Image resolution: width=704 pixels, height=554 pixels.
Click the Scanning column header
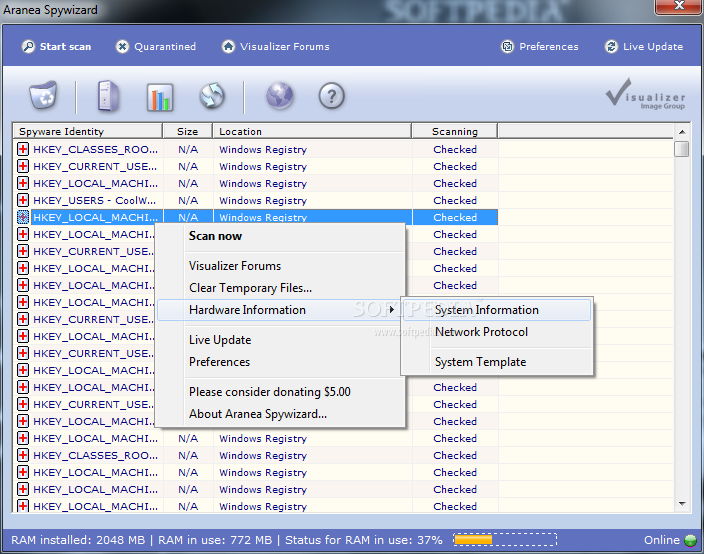(454, 132)
